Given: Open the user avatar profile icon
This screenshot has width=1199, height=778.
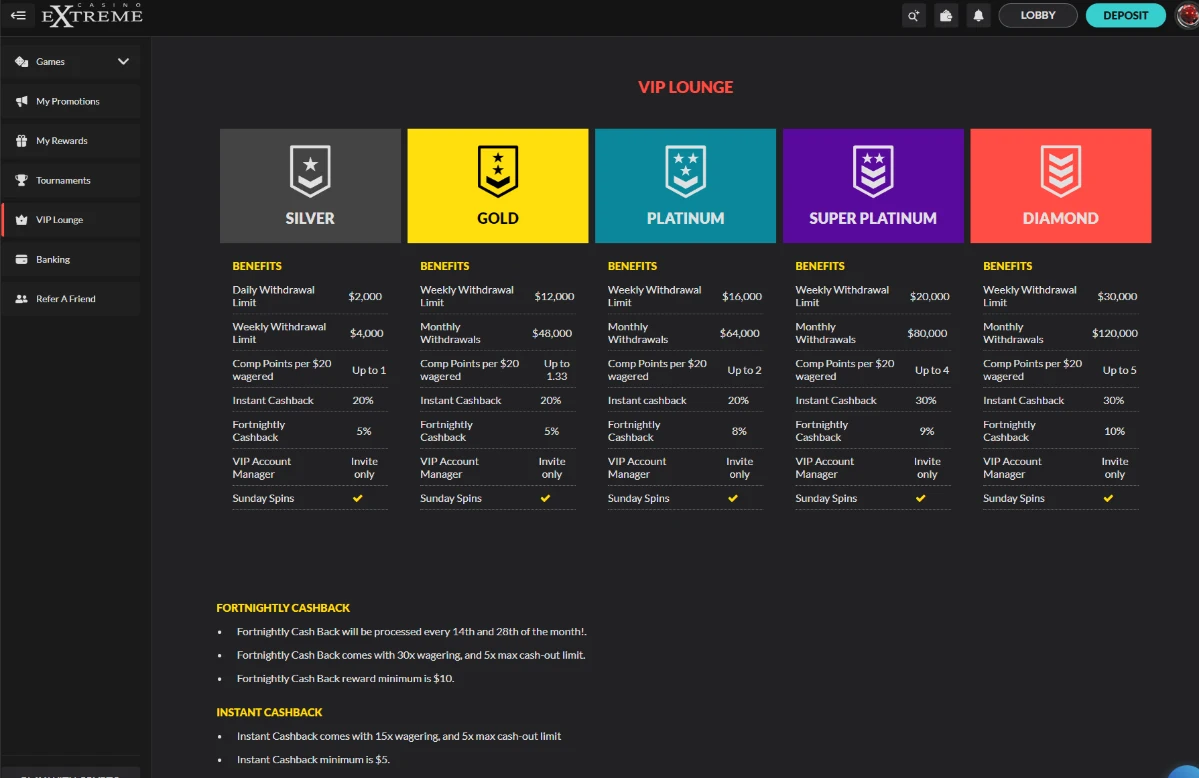Looking at the screenshot, I should pyautogui.click(x=1188, y=15).
